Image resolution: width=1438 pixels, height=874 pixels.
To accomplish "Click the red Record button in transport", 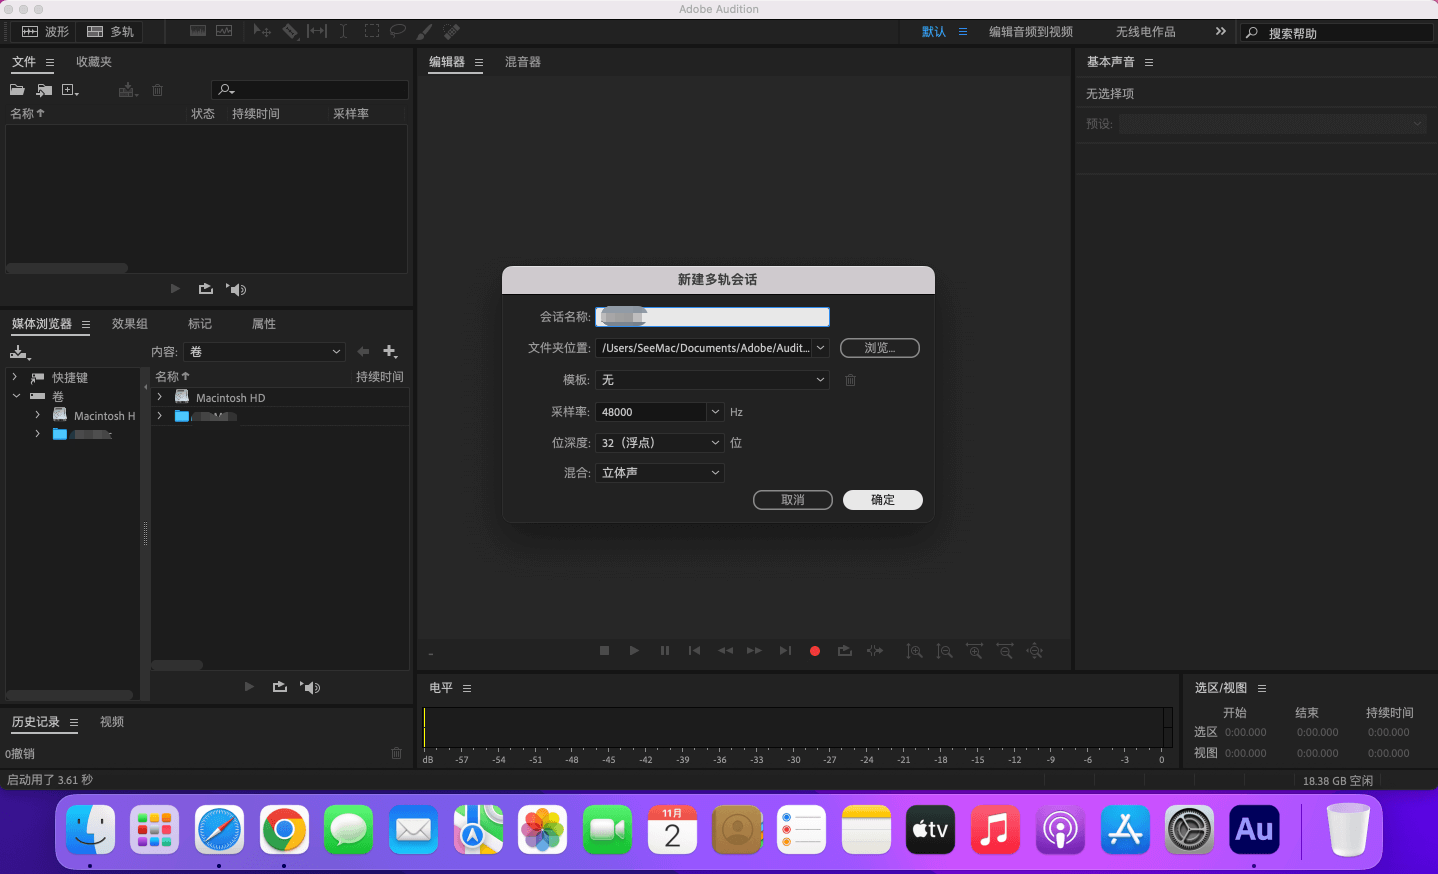I will (x=815, y=651).
